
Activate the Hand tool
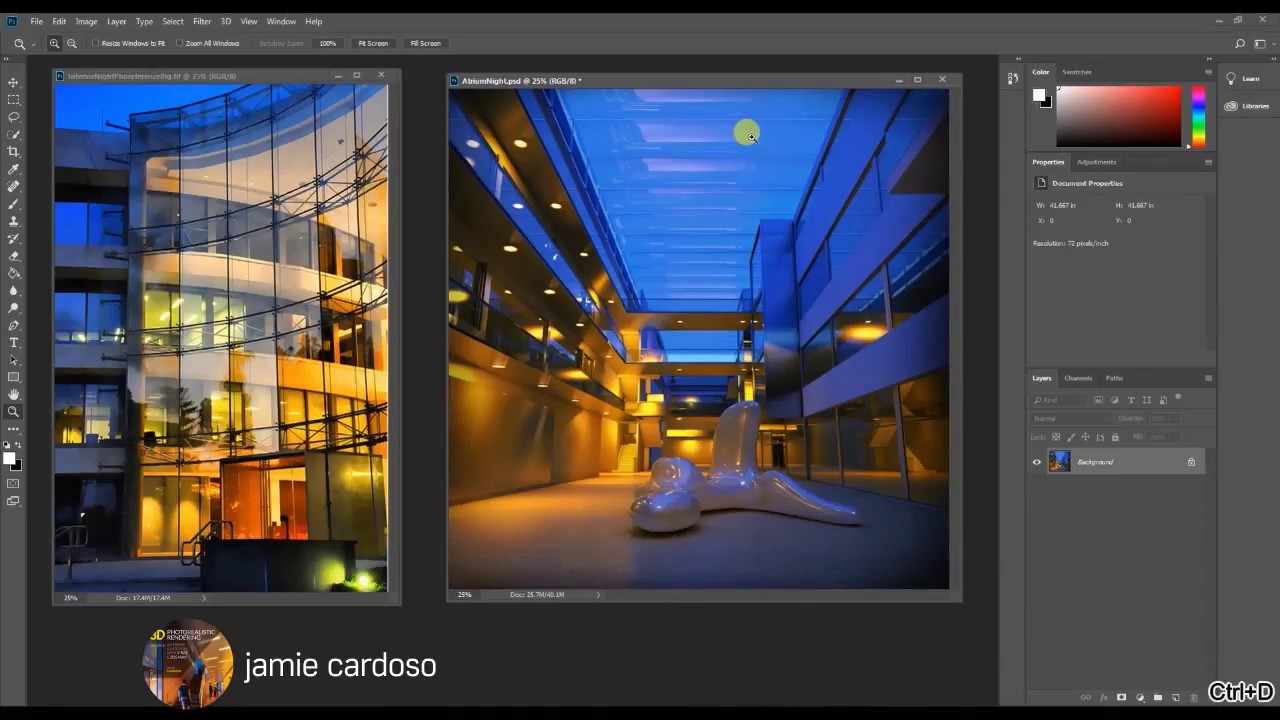coord(13,394)
